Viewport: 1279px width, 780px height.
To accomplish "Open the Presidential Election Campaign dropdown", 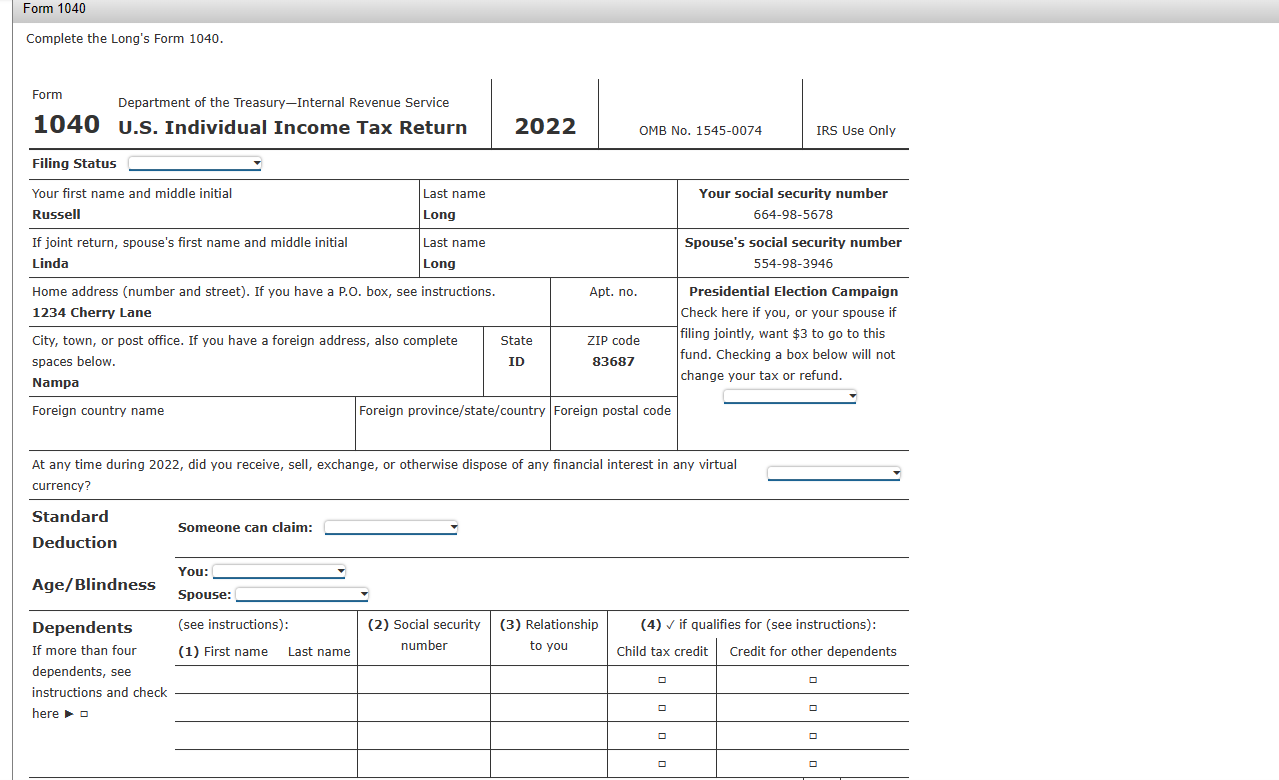I will (790, 397).
